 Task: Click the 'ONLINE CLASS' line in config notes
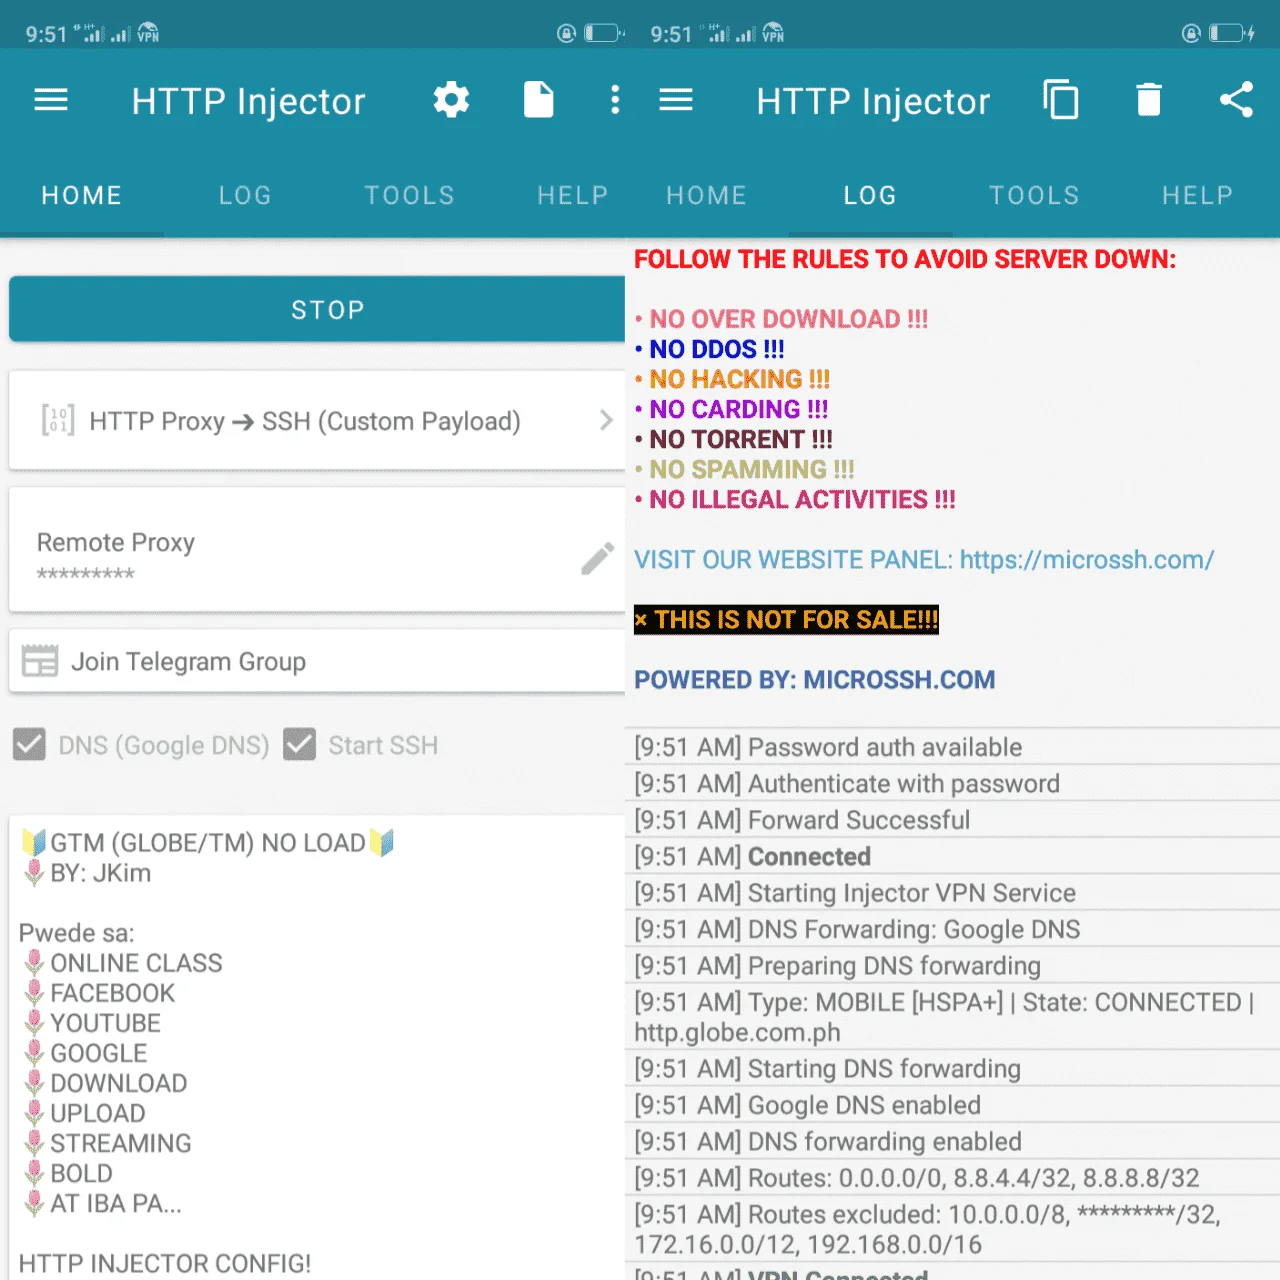(123, 963)
